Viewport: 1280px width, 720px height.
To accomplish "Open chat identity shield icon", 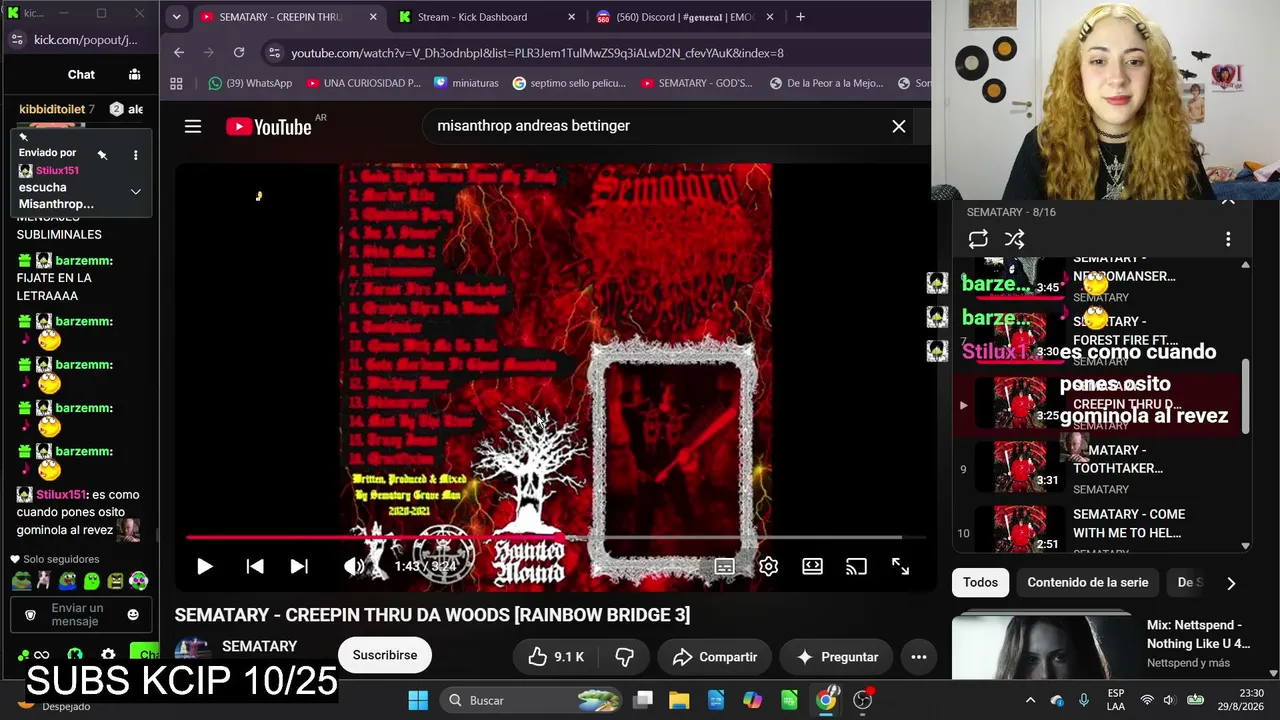I will [x=30, y=614].
